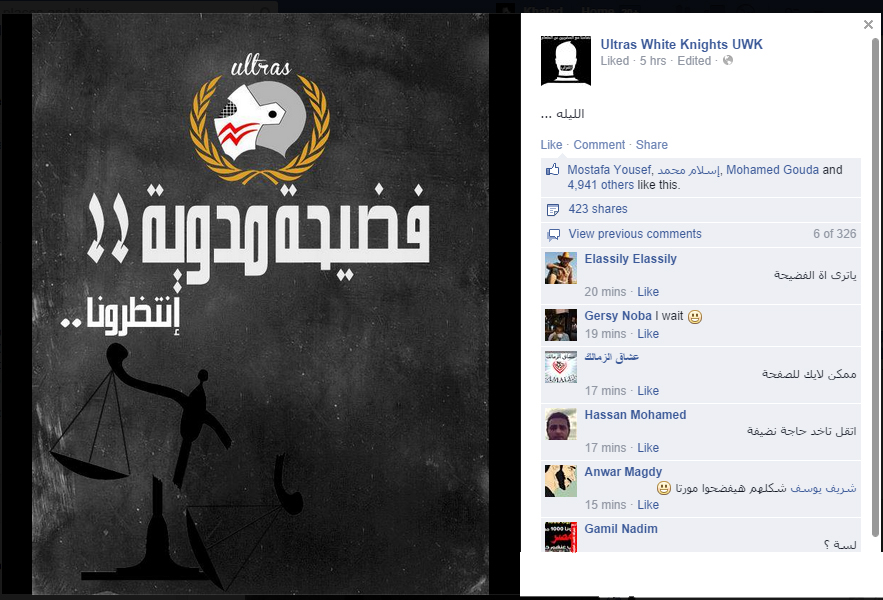Like the post via the Like link
The image size is (883, 600).
[x=551, y=145]
